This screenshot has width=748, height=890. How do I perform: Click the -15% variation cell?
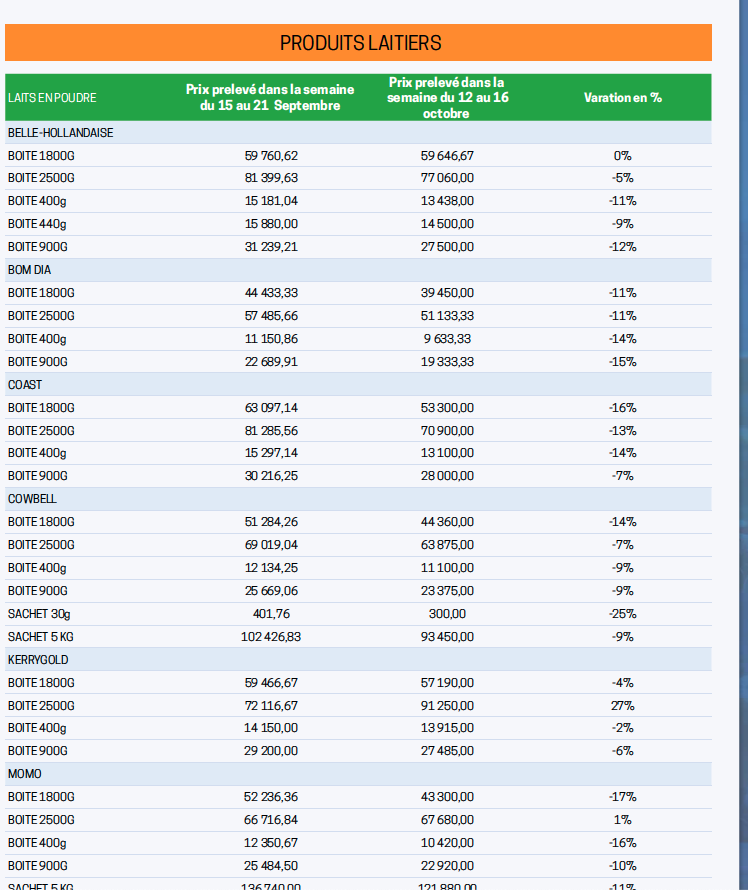pyautogui.click(x=623, y=362)
